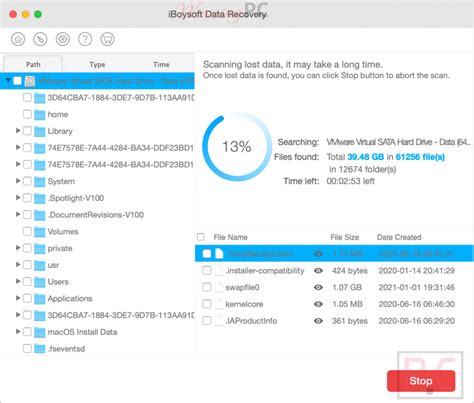This screenshot has height=403, width=474.
Task: Tick the Users folder checkbox
Action: point(27,282)
